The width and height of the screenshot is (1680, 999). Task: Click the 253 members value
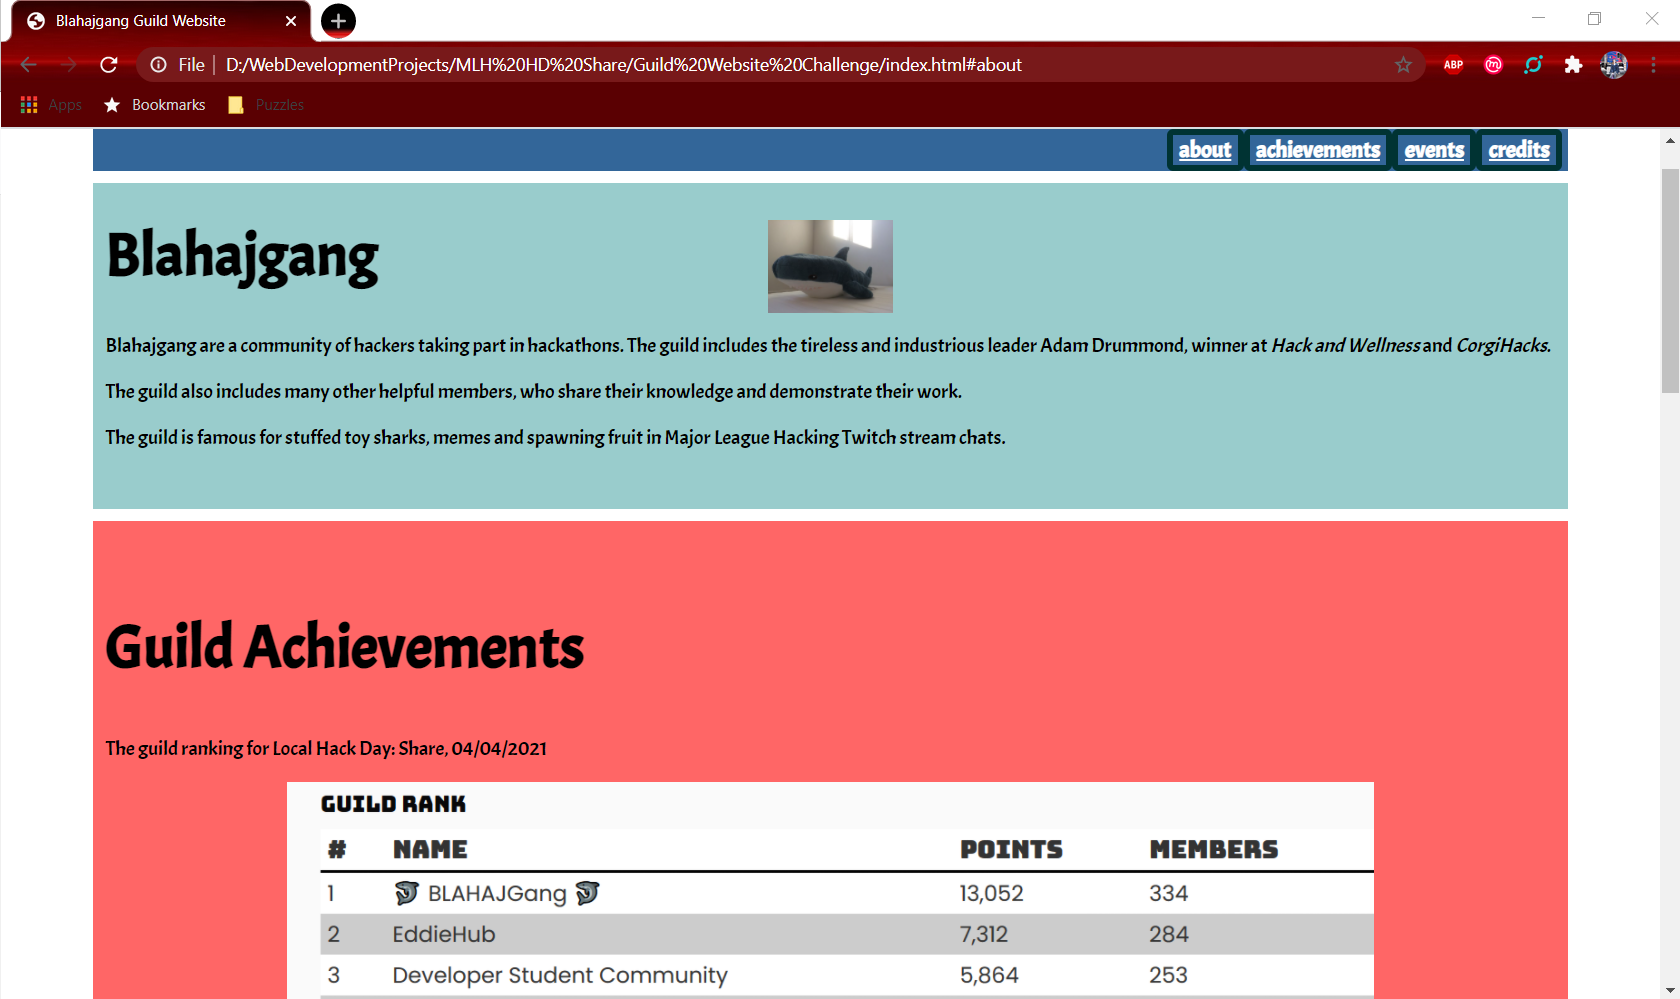1168,975
